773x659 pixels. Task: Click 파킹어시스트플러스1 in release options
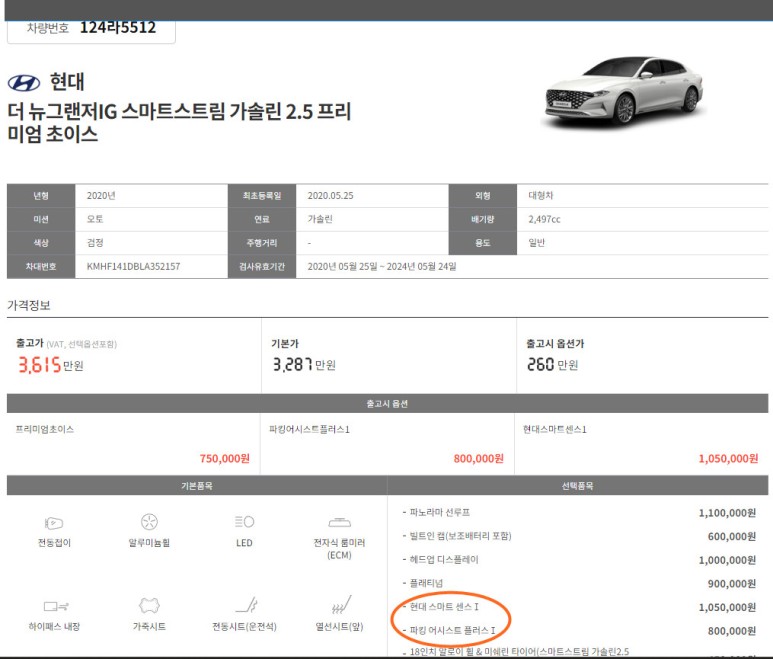point(309,429)
